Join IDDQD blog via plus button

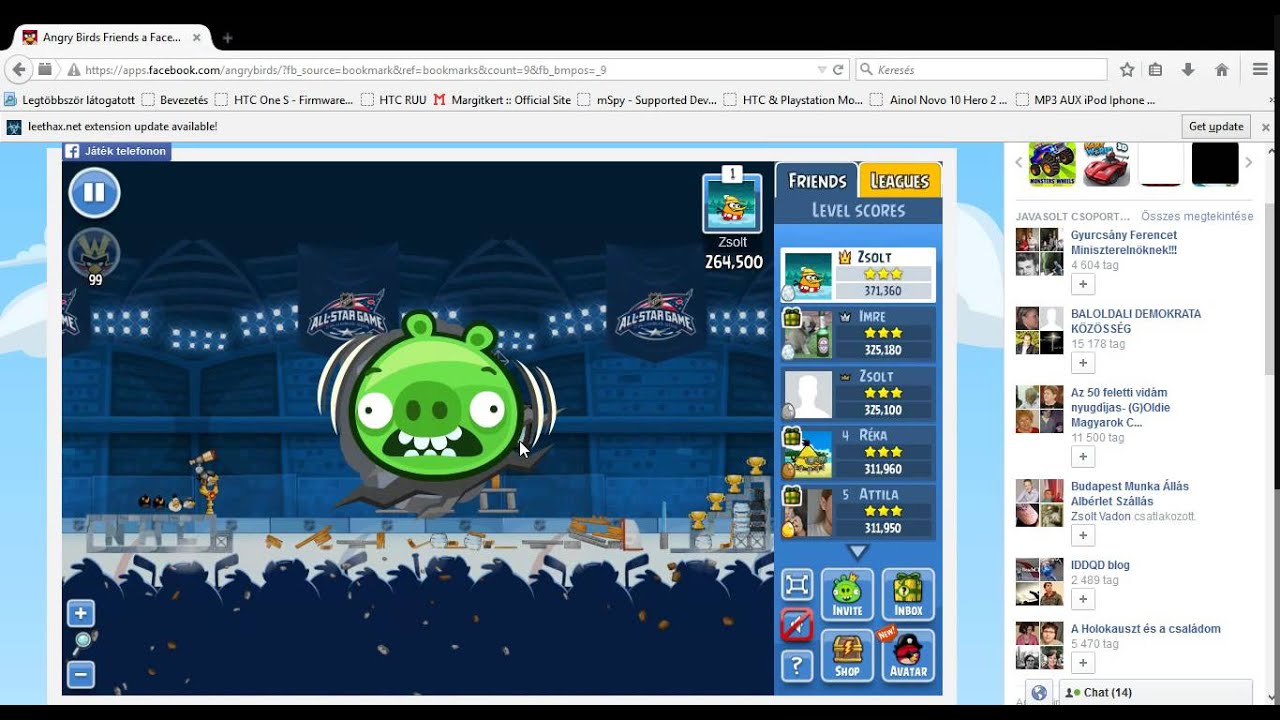pos(1082,599)
